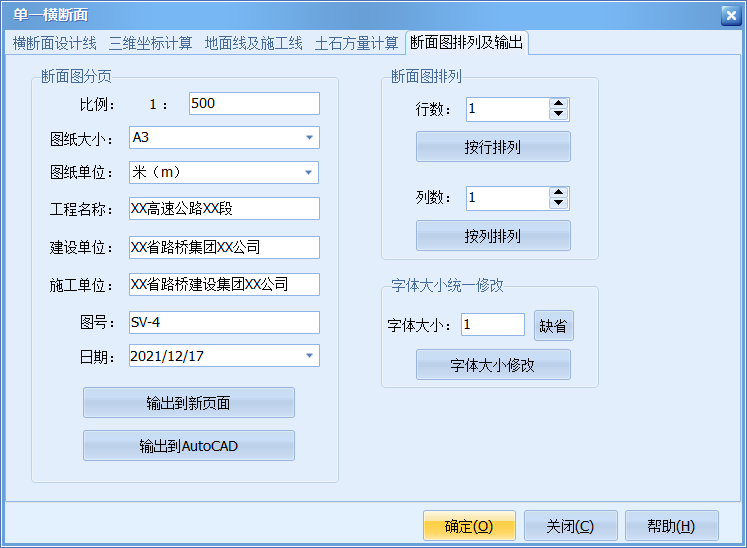Increase 行数 with up arrow
Screen dimensions: 747x548
558,103
